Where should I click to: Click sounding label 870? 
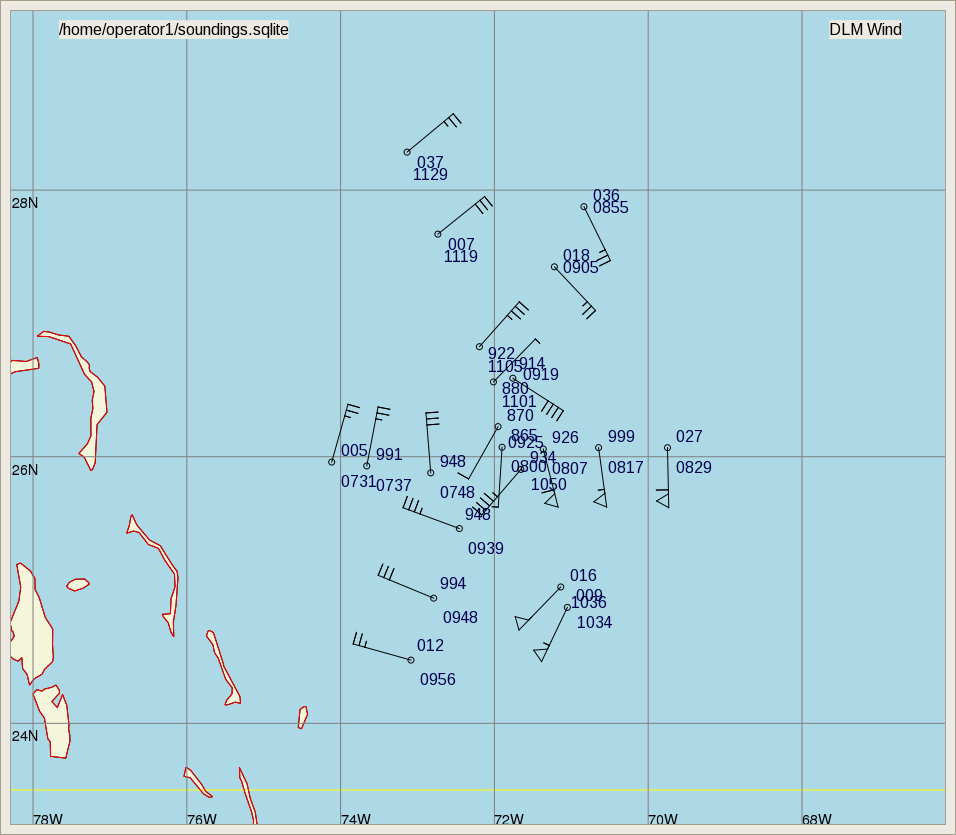pos(520,416)
